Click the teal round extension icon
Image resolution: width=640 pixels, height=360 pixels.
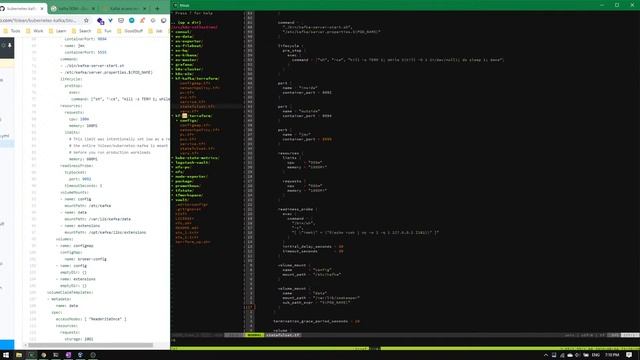tap(131, 20)
